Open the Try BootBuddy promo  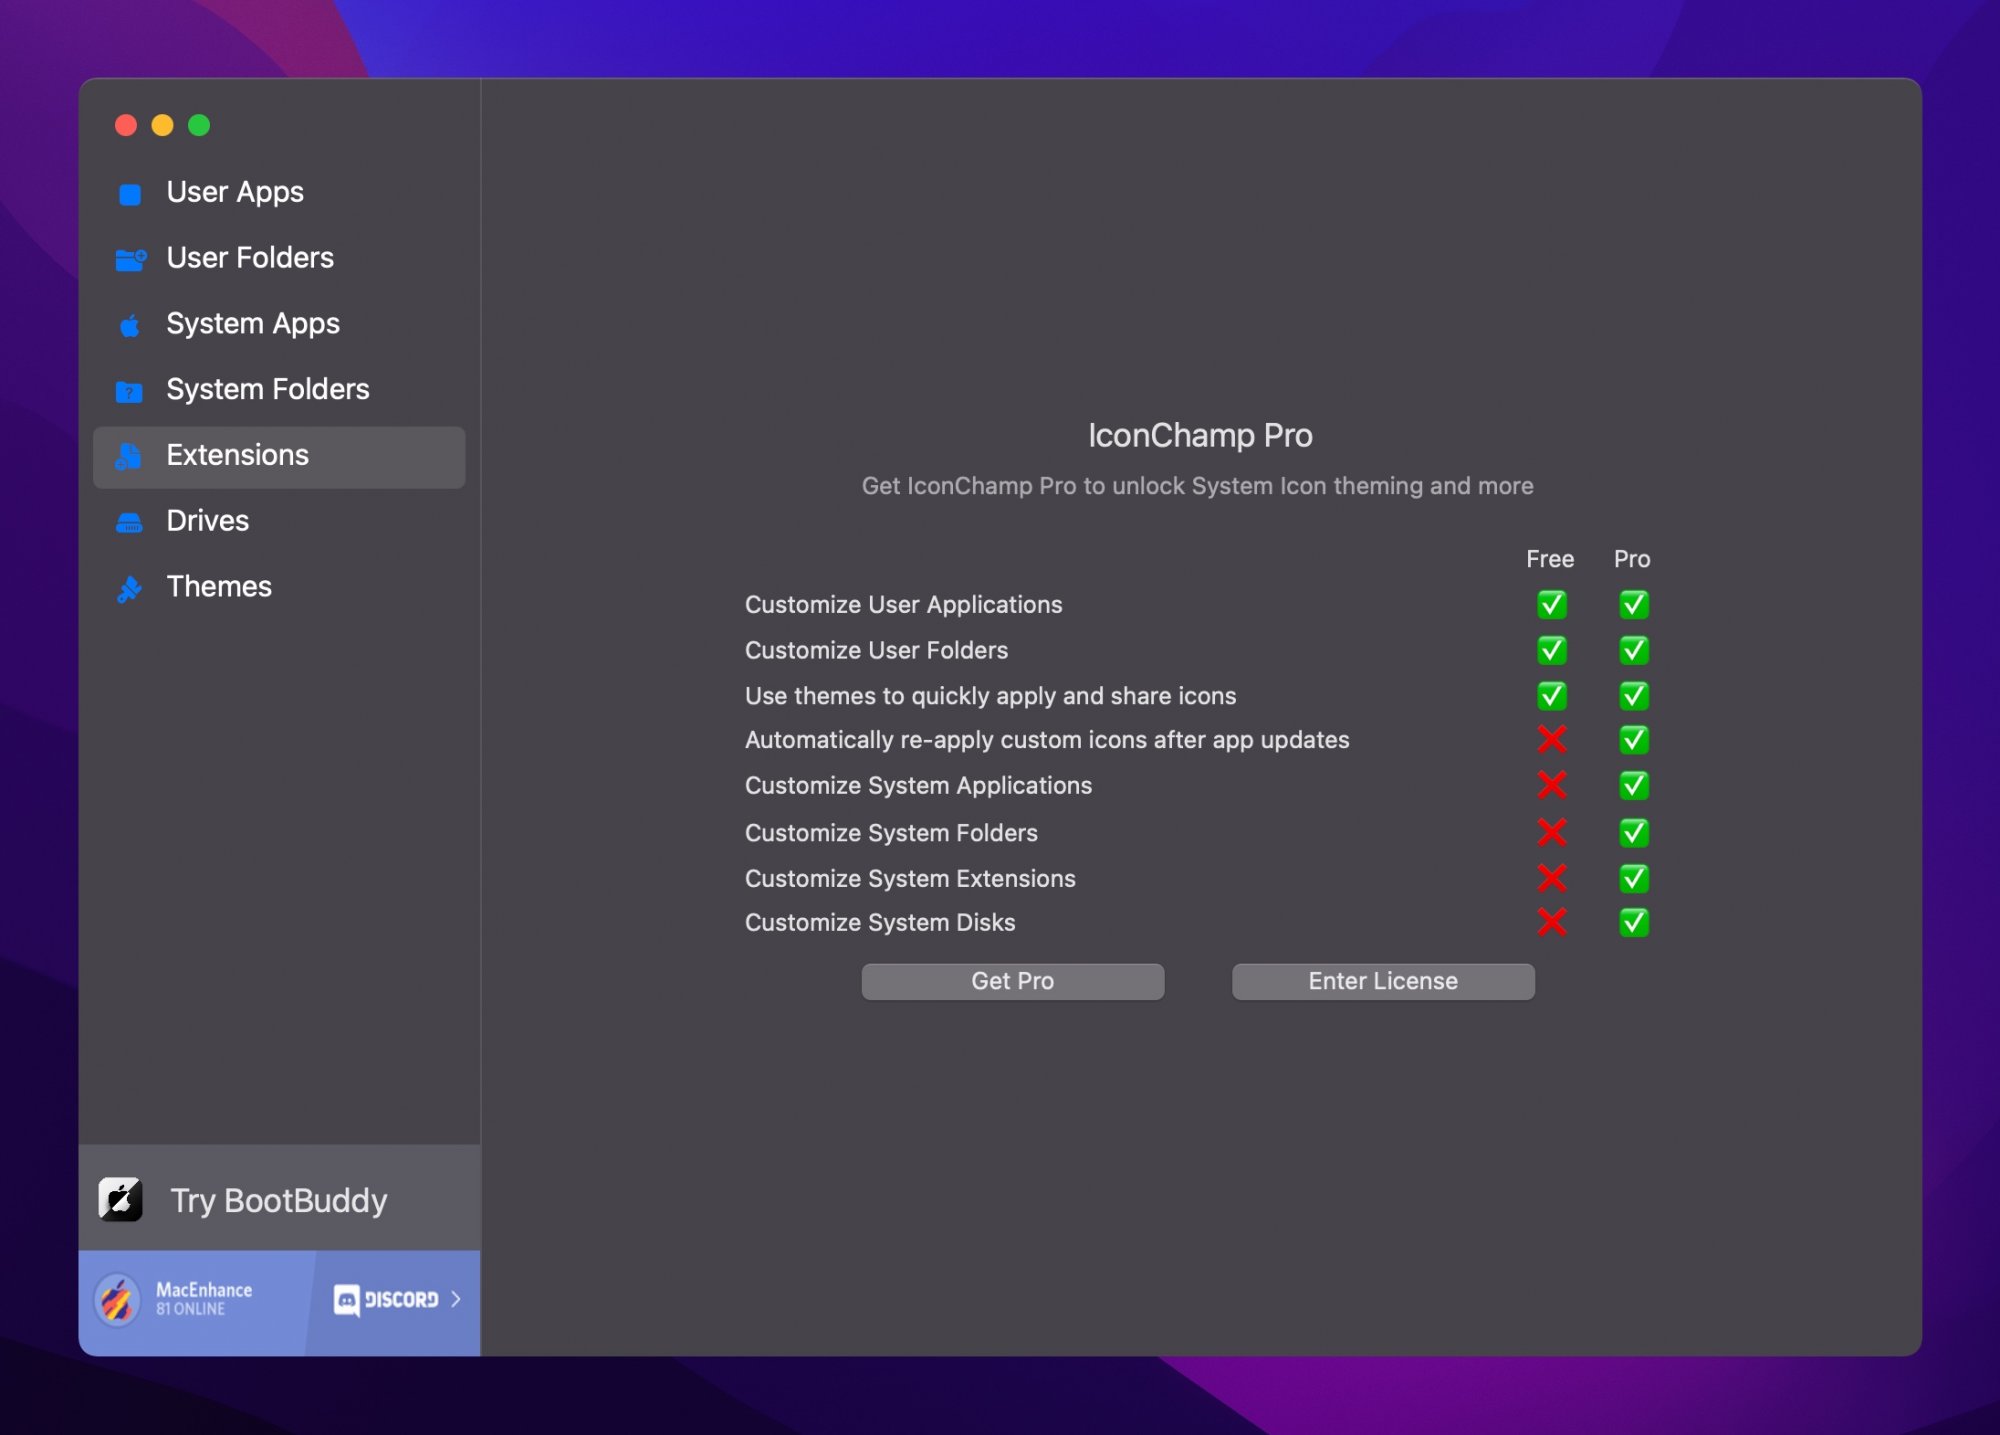(278, 1200)
